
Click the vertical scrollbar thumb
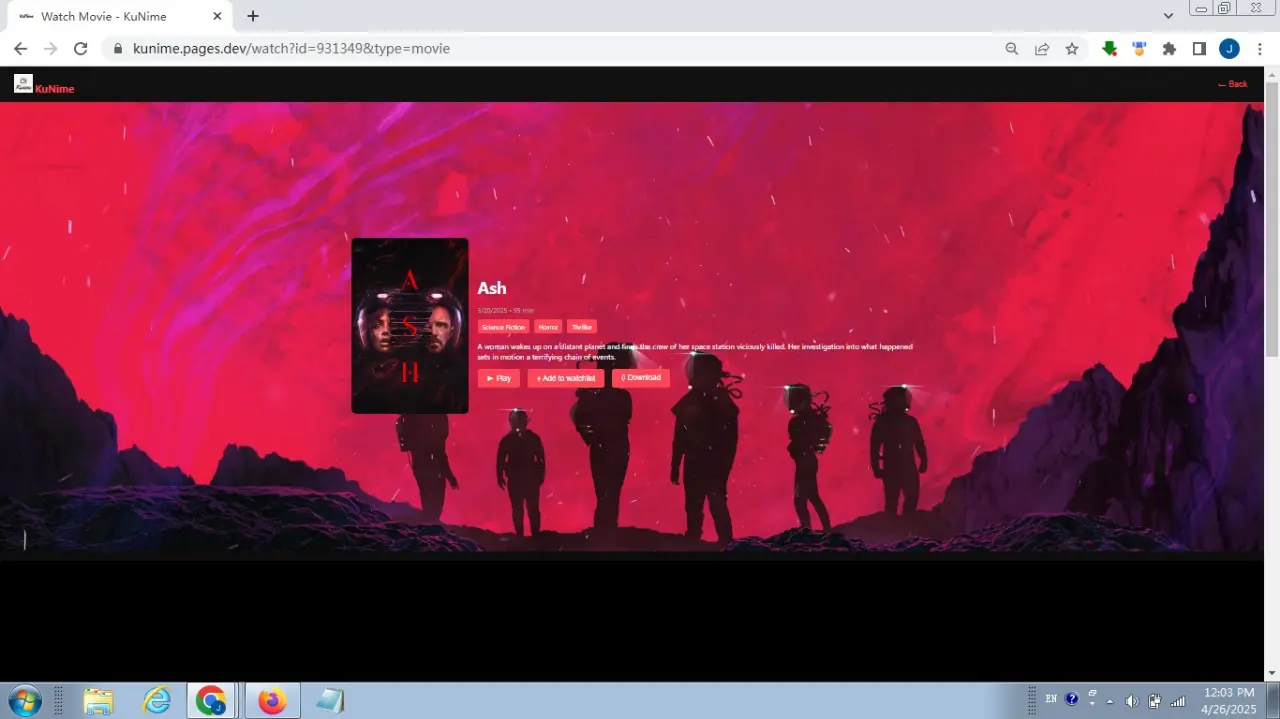pos(1272,219)
